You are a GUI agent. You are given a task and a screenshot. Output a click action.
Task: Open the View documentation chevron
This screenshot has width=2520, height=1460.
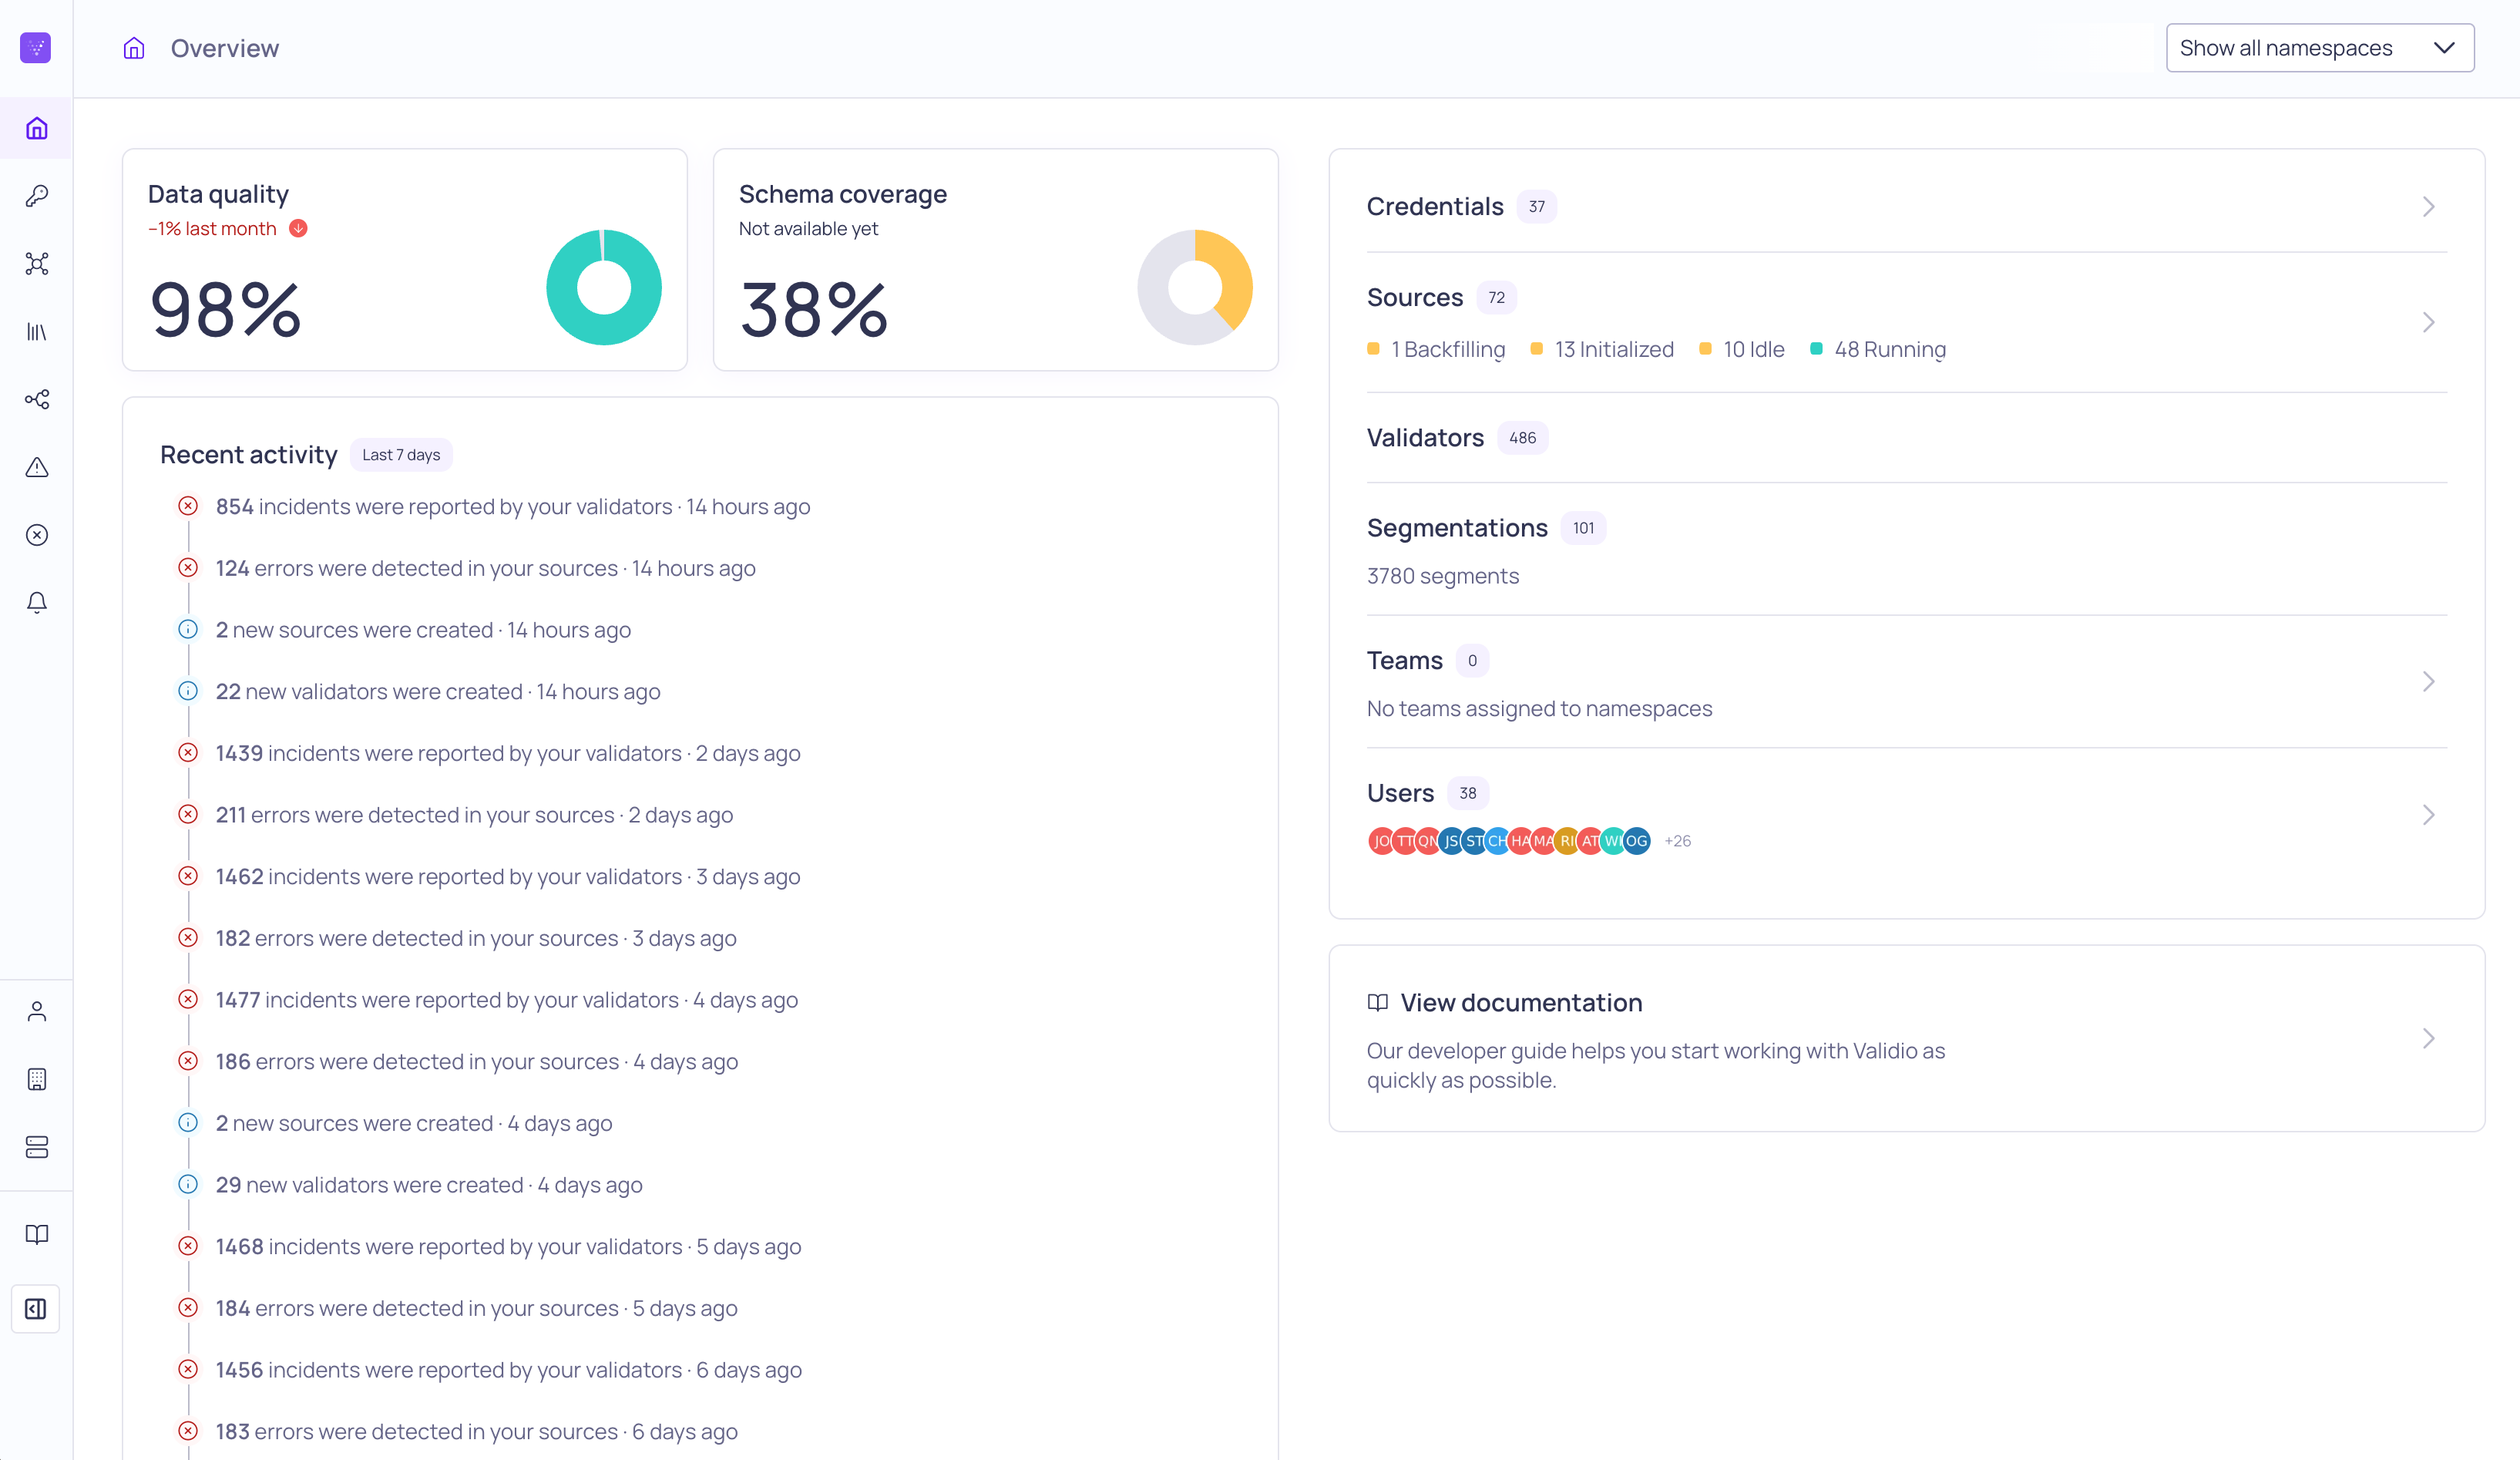2429,1039
